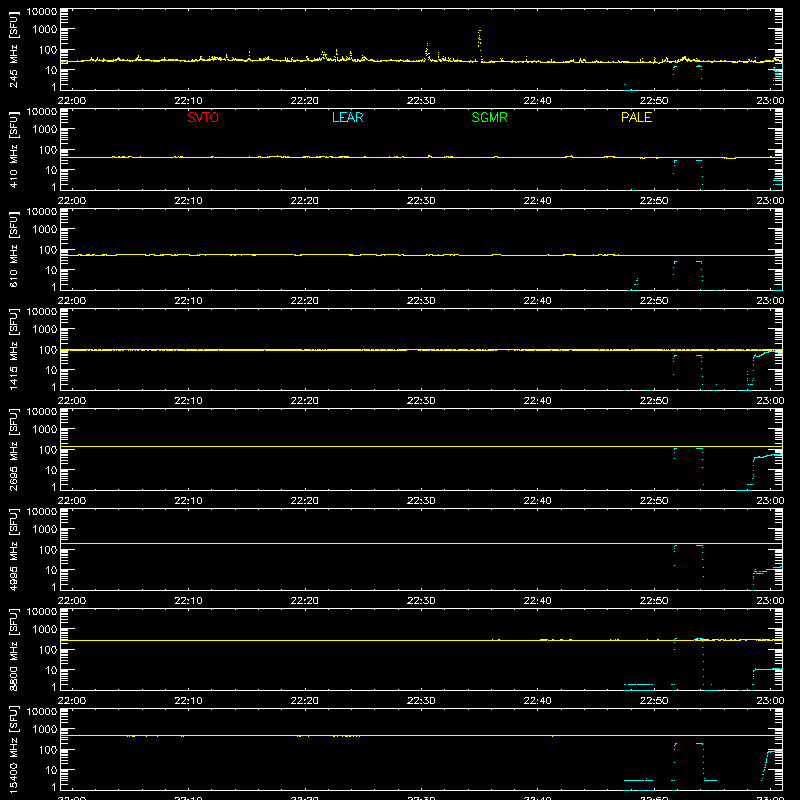Click the 22:10 tick label under 245 MHz plot

[x=188, y=101]
